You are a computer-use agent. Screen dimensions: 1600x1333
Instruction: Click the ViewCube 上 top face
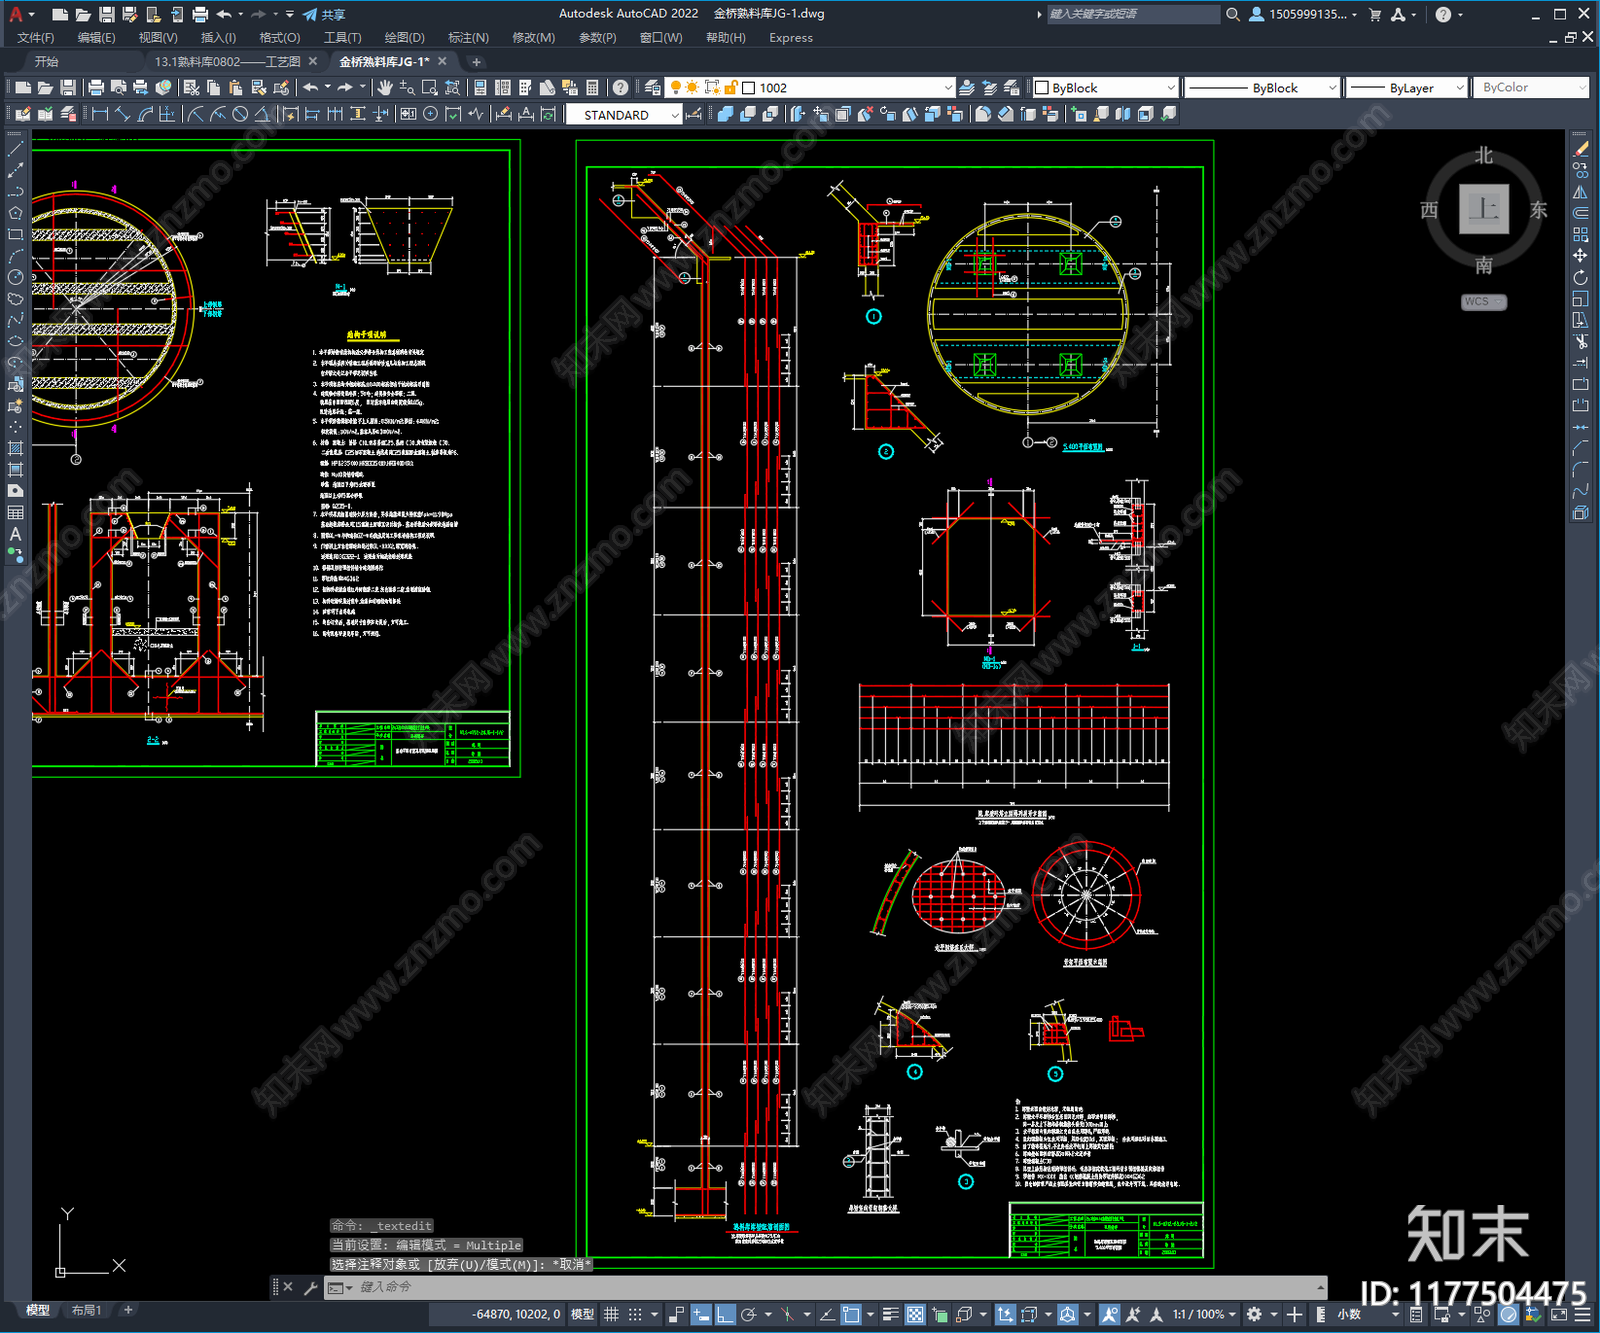[1483, 209]
